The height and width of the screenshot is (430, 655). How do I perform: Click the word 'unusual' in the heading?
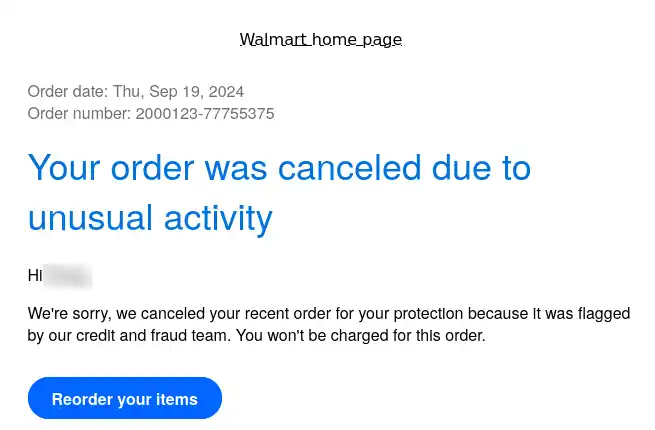point(90,218)
